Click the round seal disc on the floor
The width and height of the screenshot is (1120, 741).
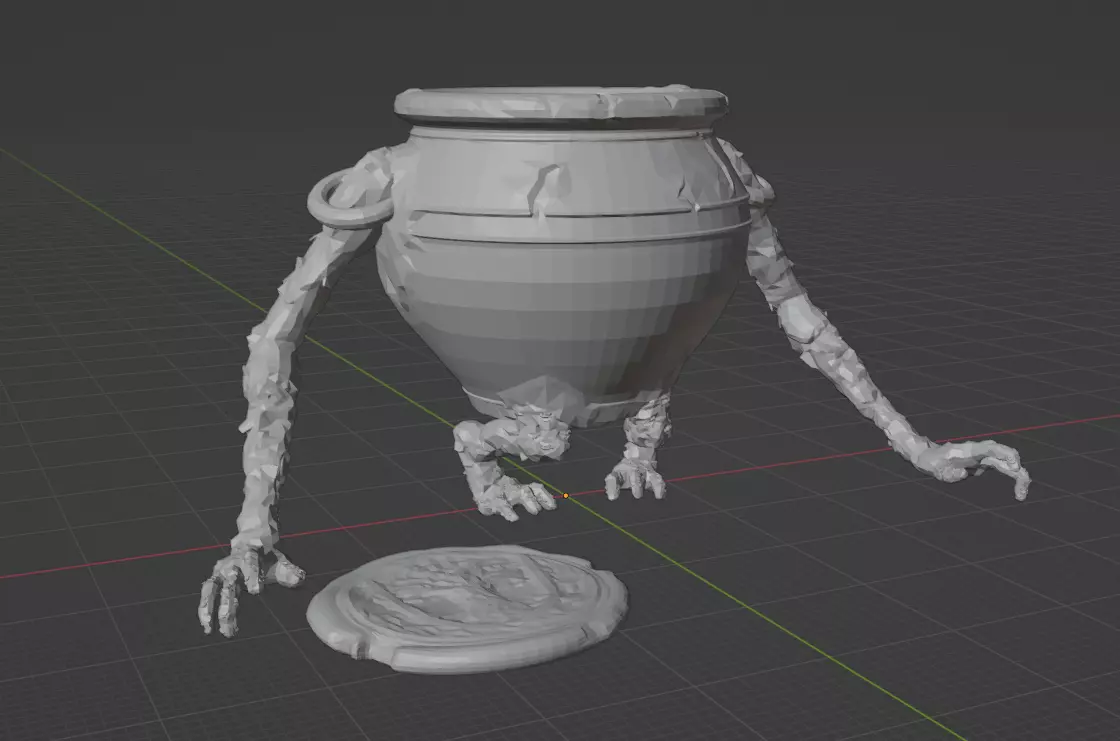click(x=467, y=608)
